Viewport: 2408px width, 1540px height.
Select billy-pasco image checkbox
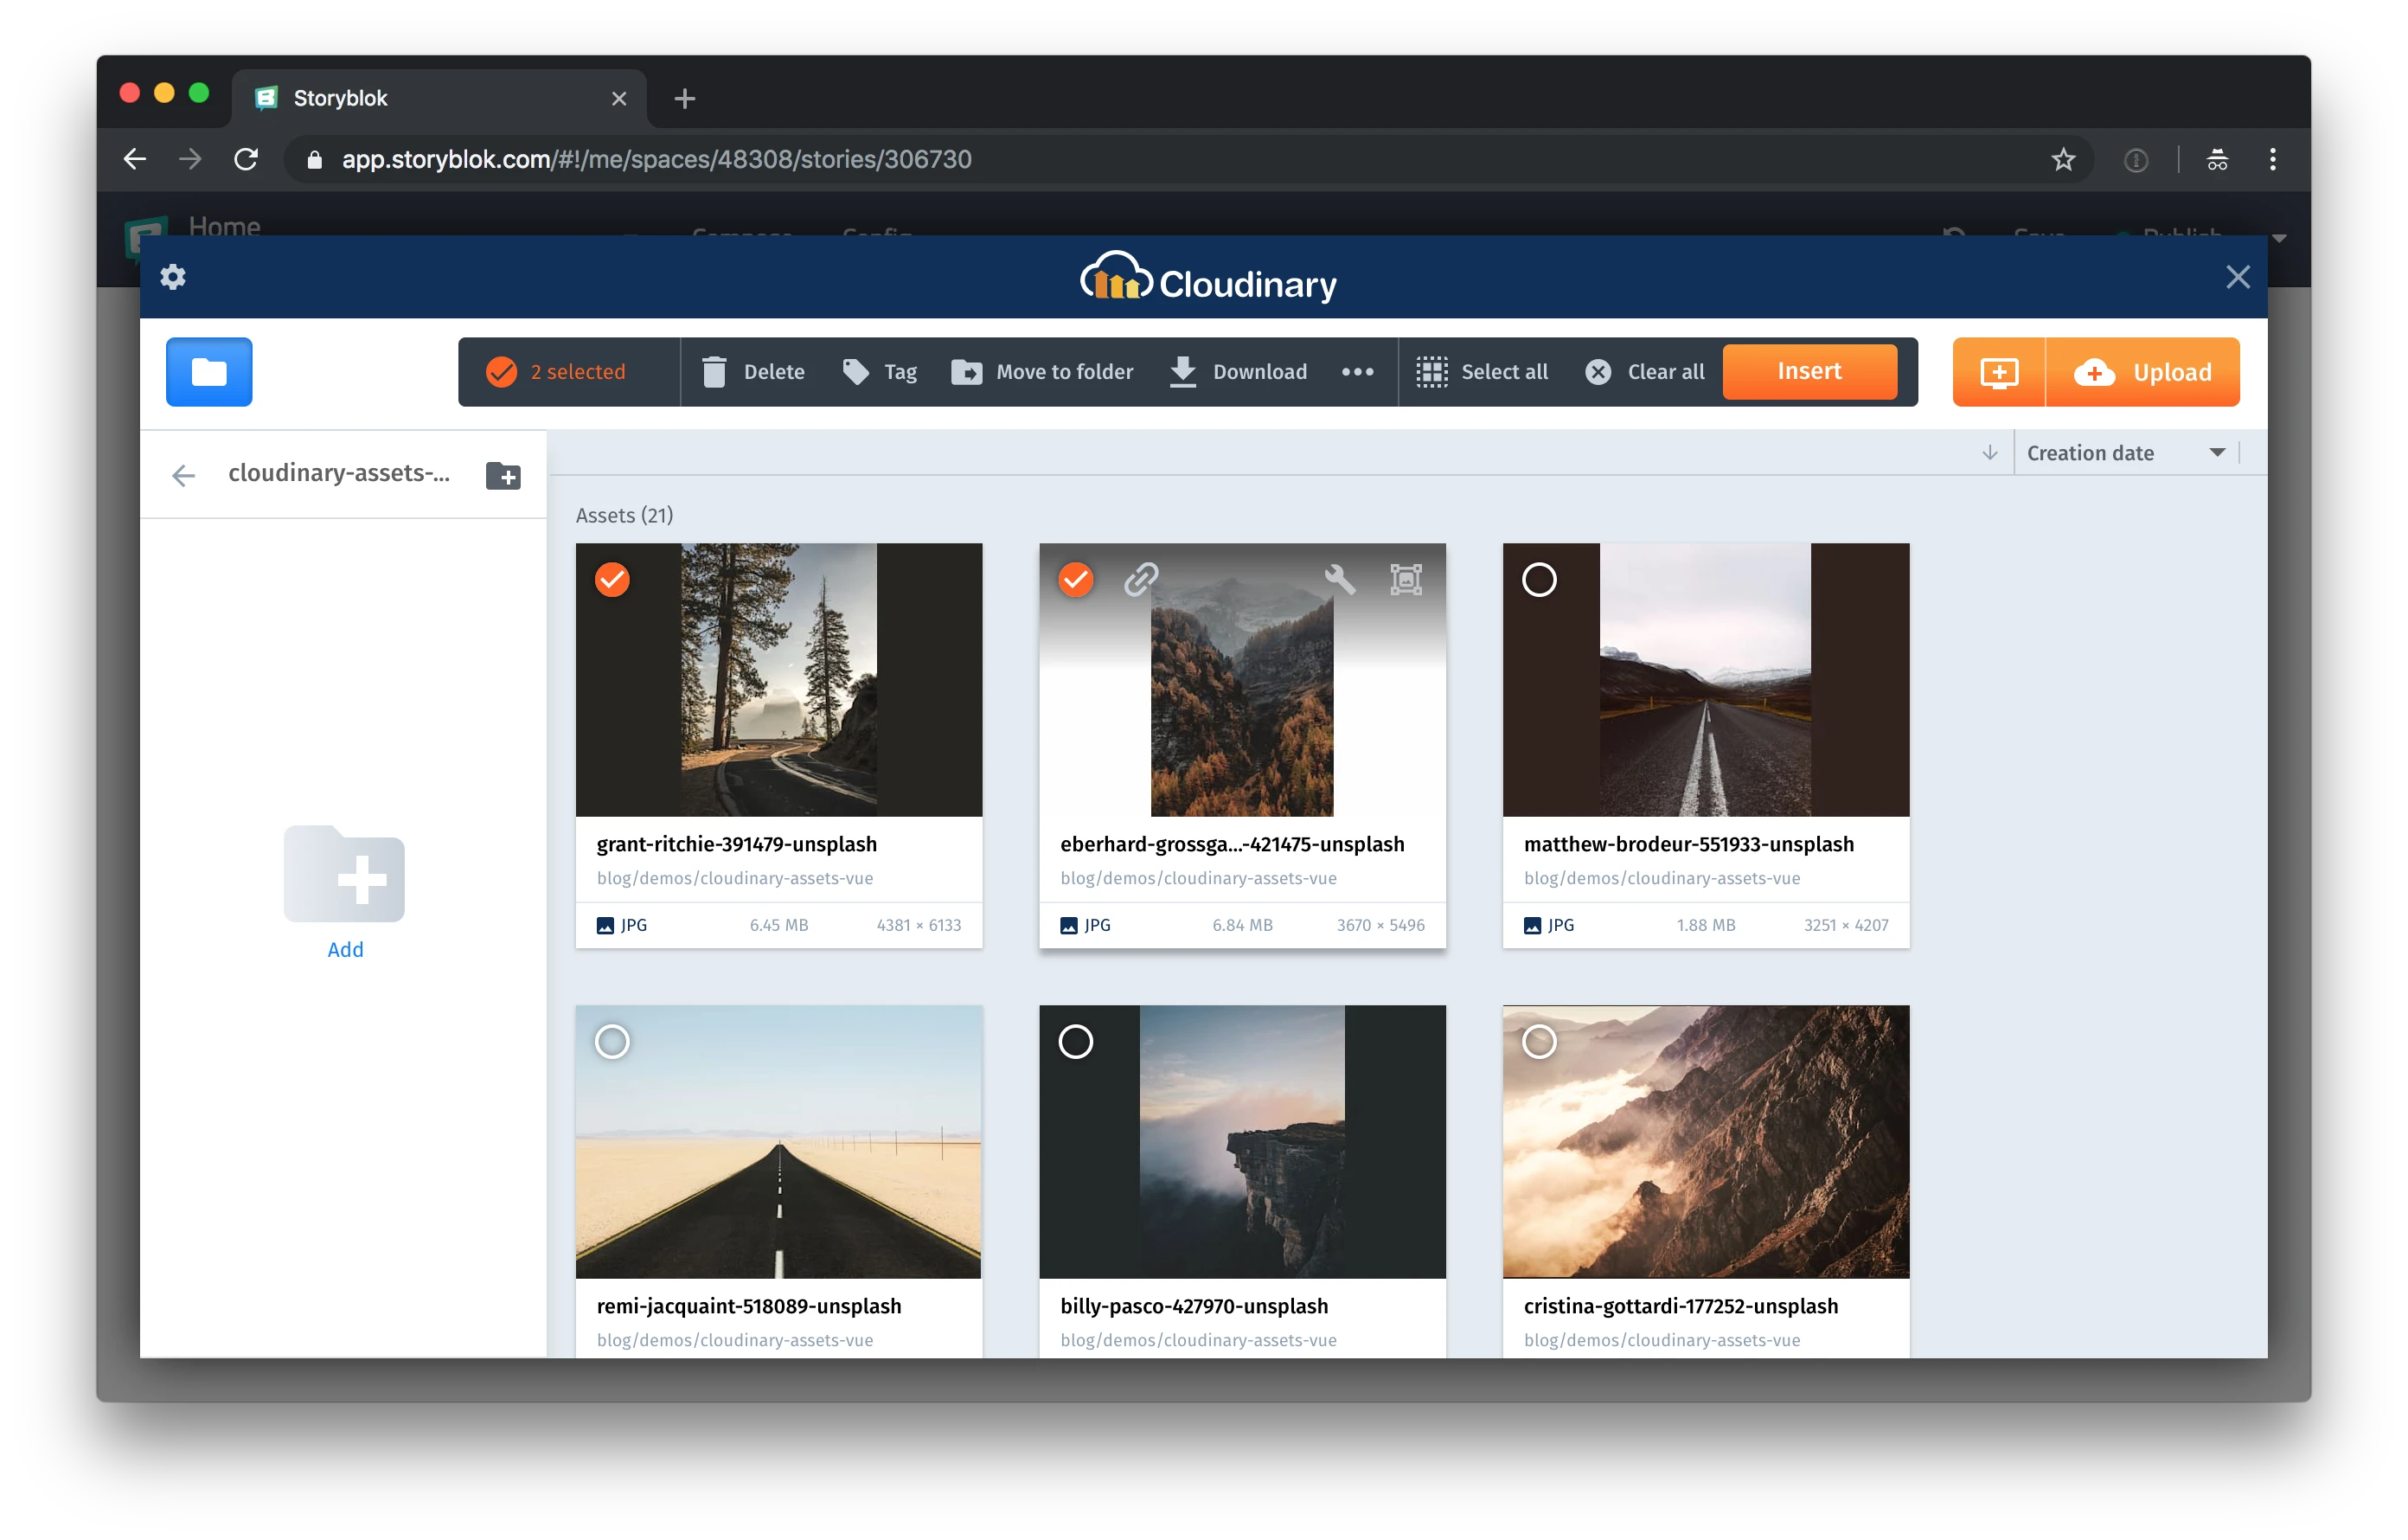(1075, 1041)
